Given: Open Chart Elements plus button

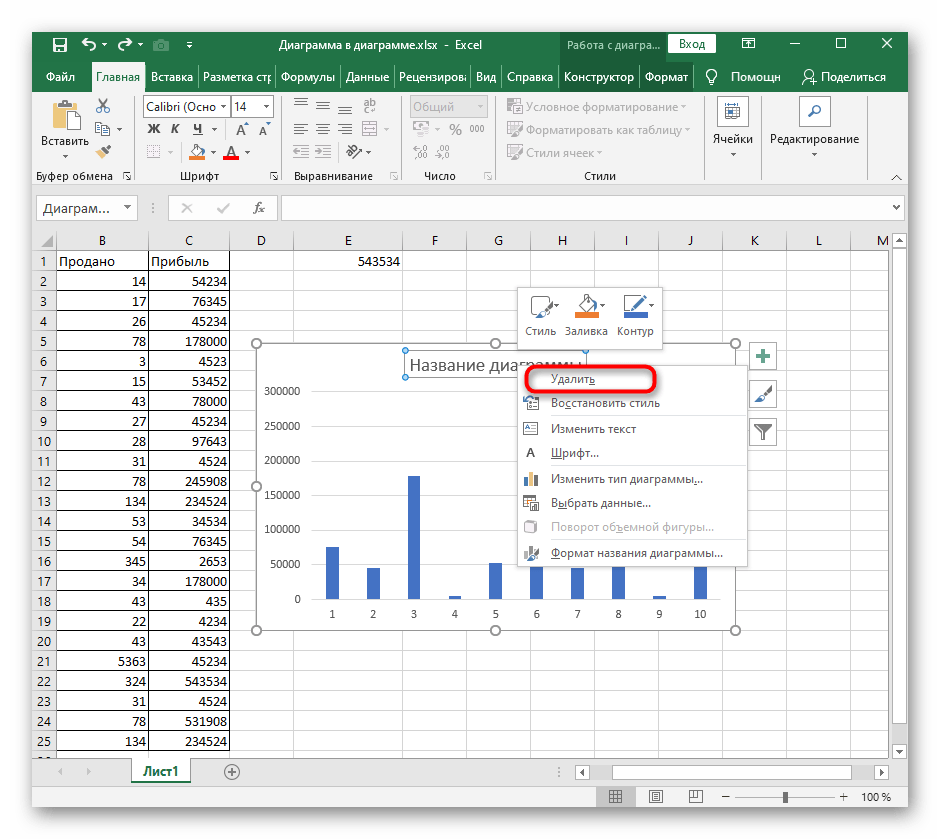Looking at the screenshot, I should [x=763, y=356].
